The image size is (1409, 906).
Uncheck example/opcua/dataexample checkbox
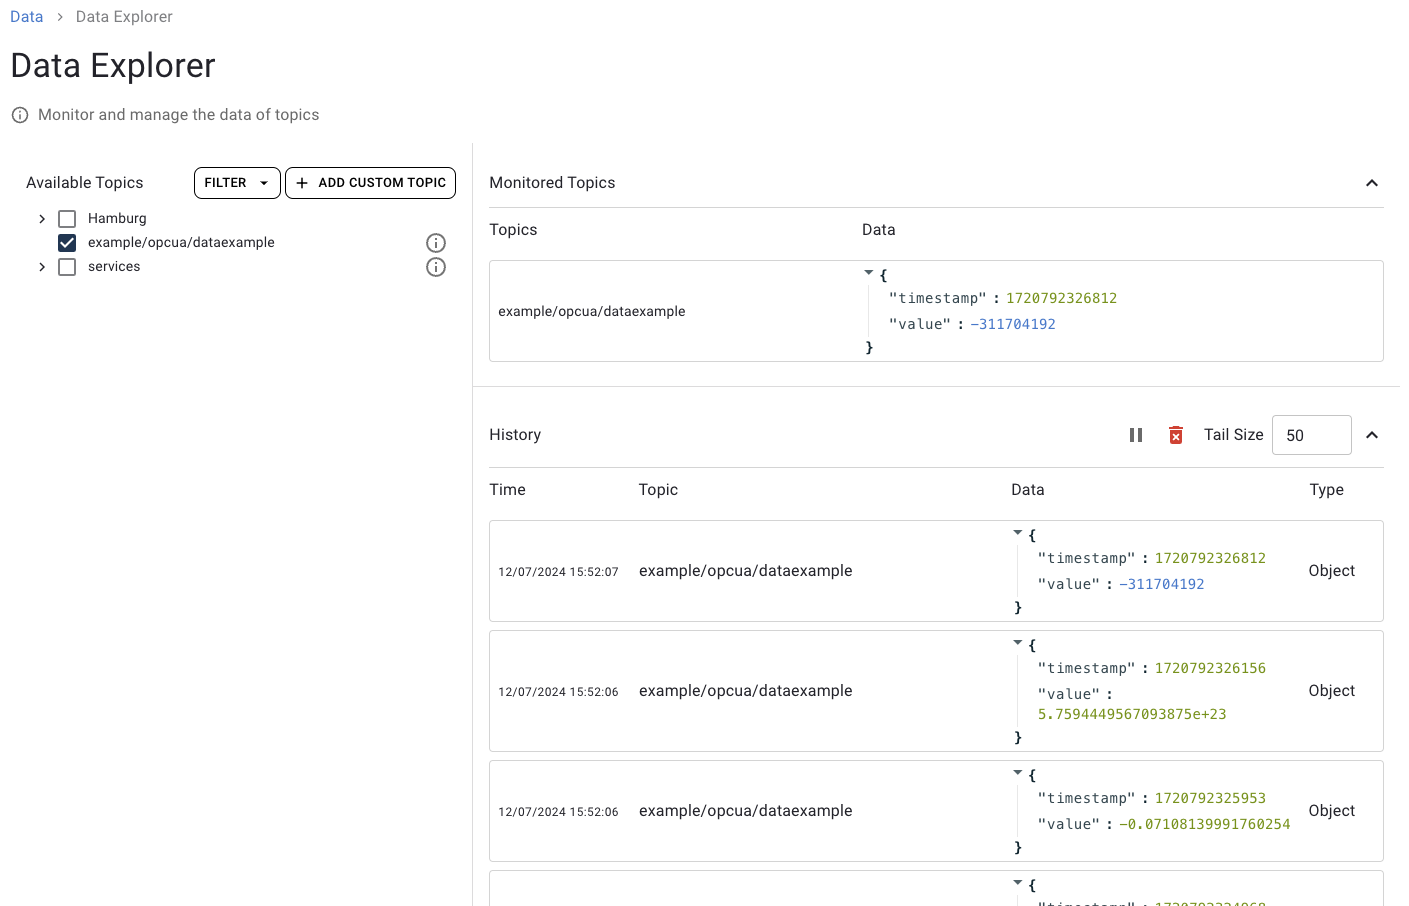tap(67, 243)
